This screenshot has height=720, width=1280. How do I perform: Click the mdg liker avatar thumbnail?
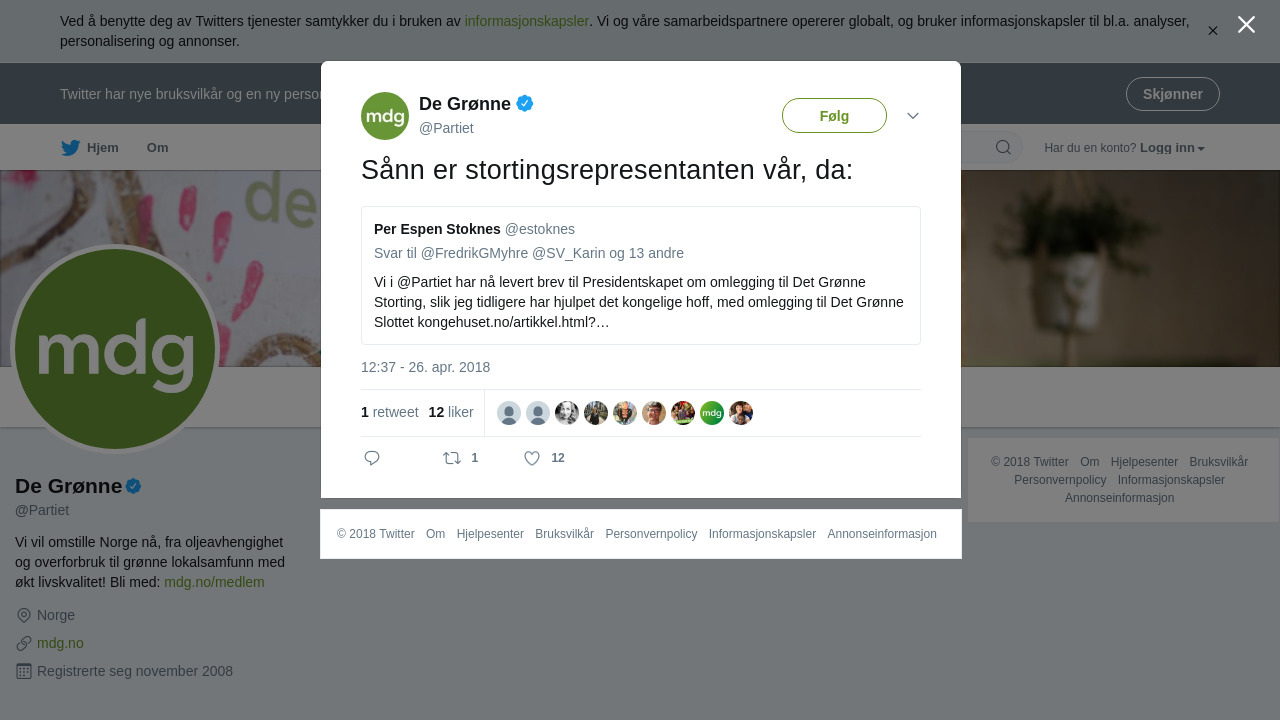coord(712,413)
